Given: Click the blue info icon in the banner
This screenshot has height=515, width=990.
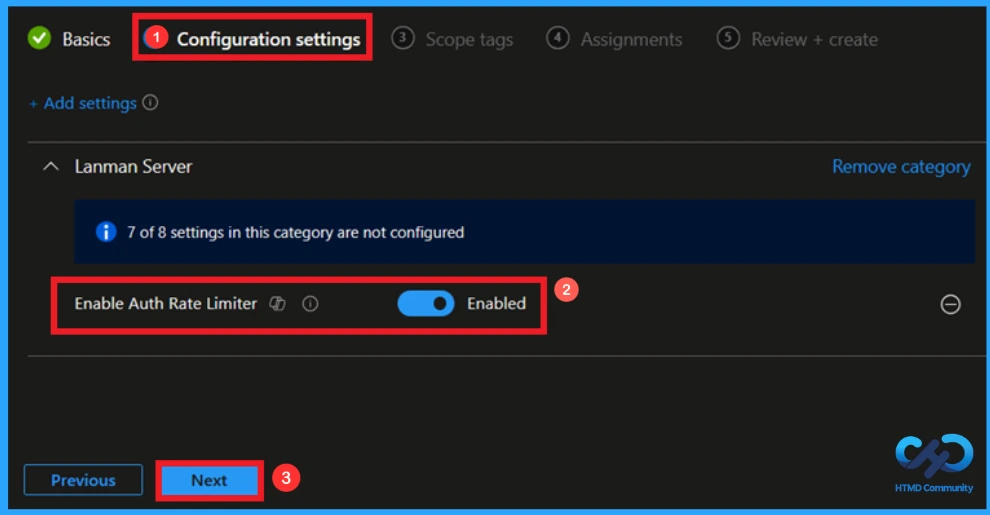Looking at the screenshot, I should tap(105, 232).
